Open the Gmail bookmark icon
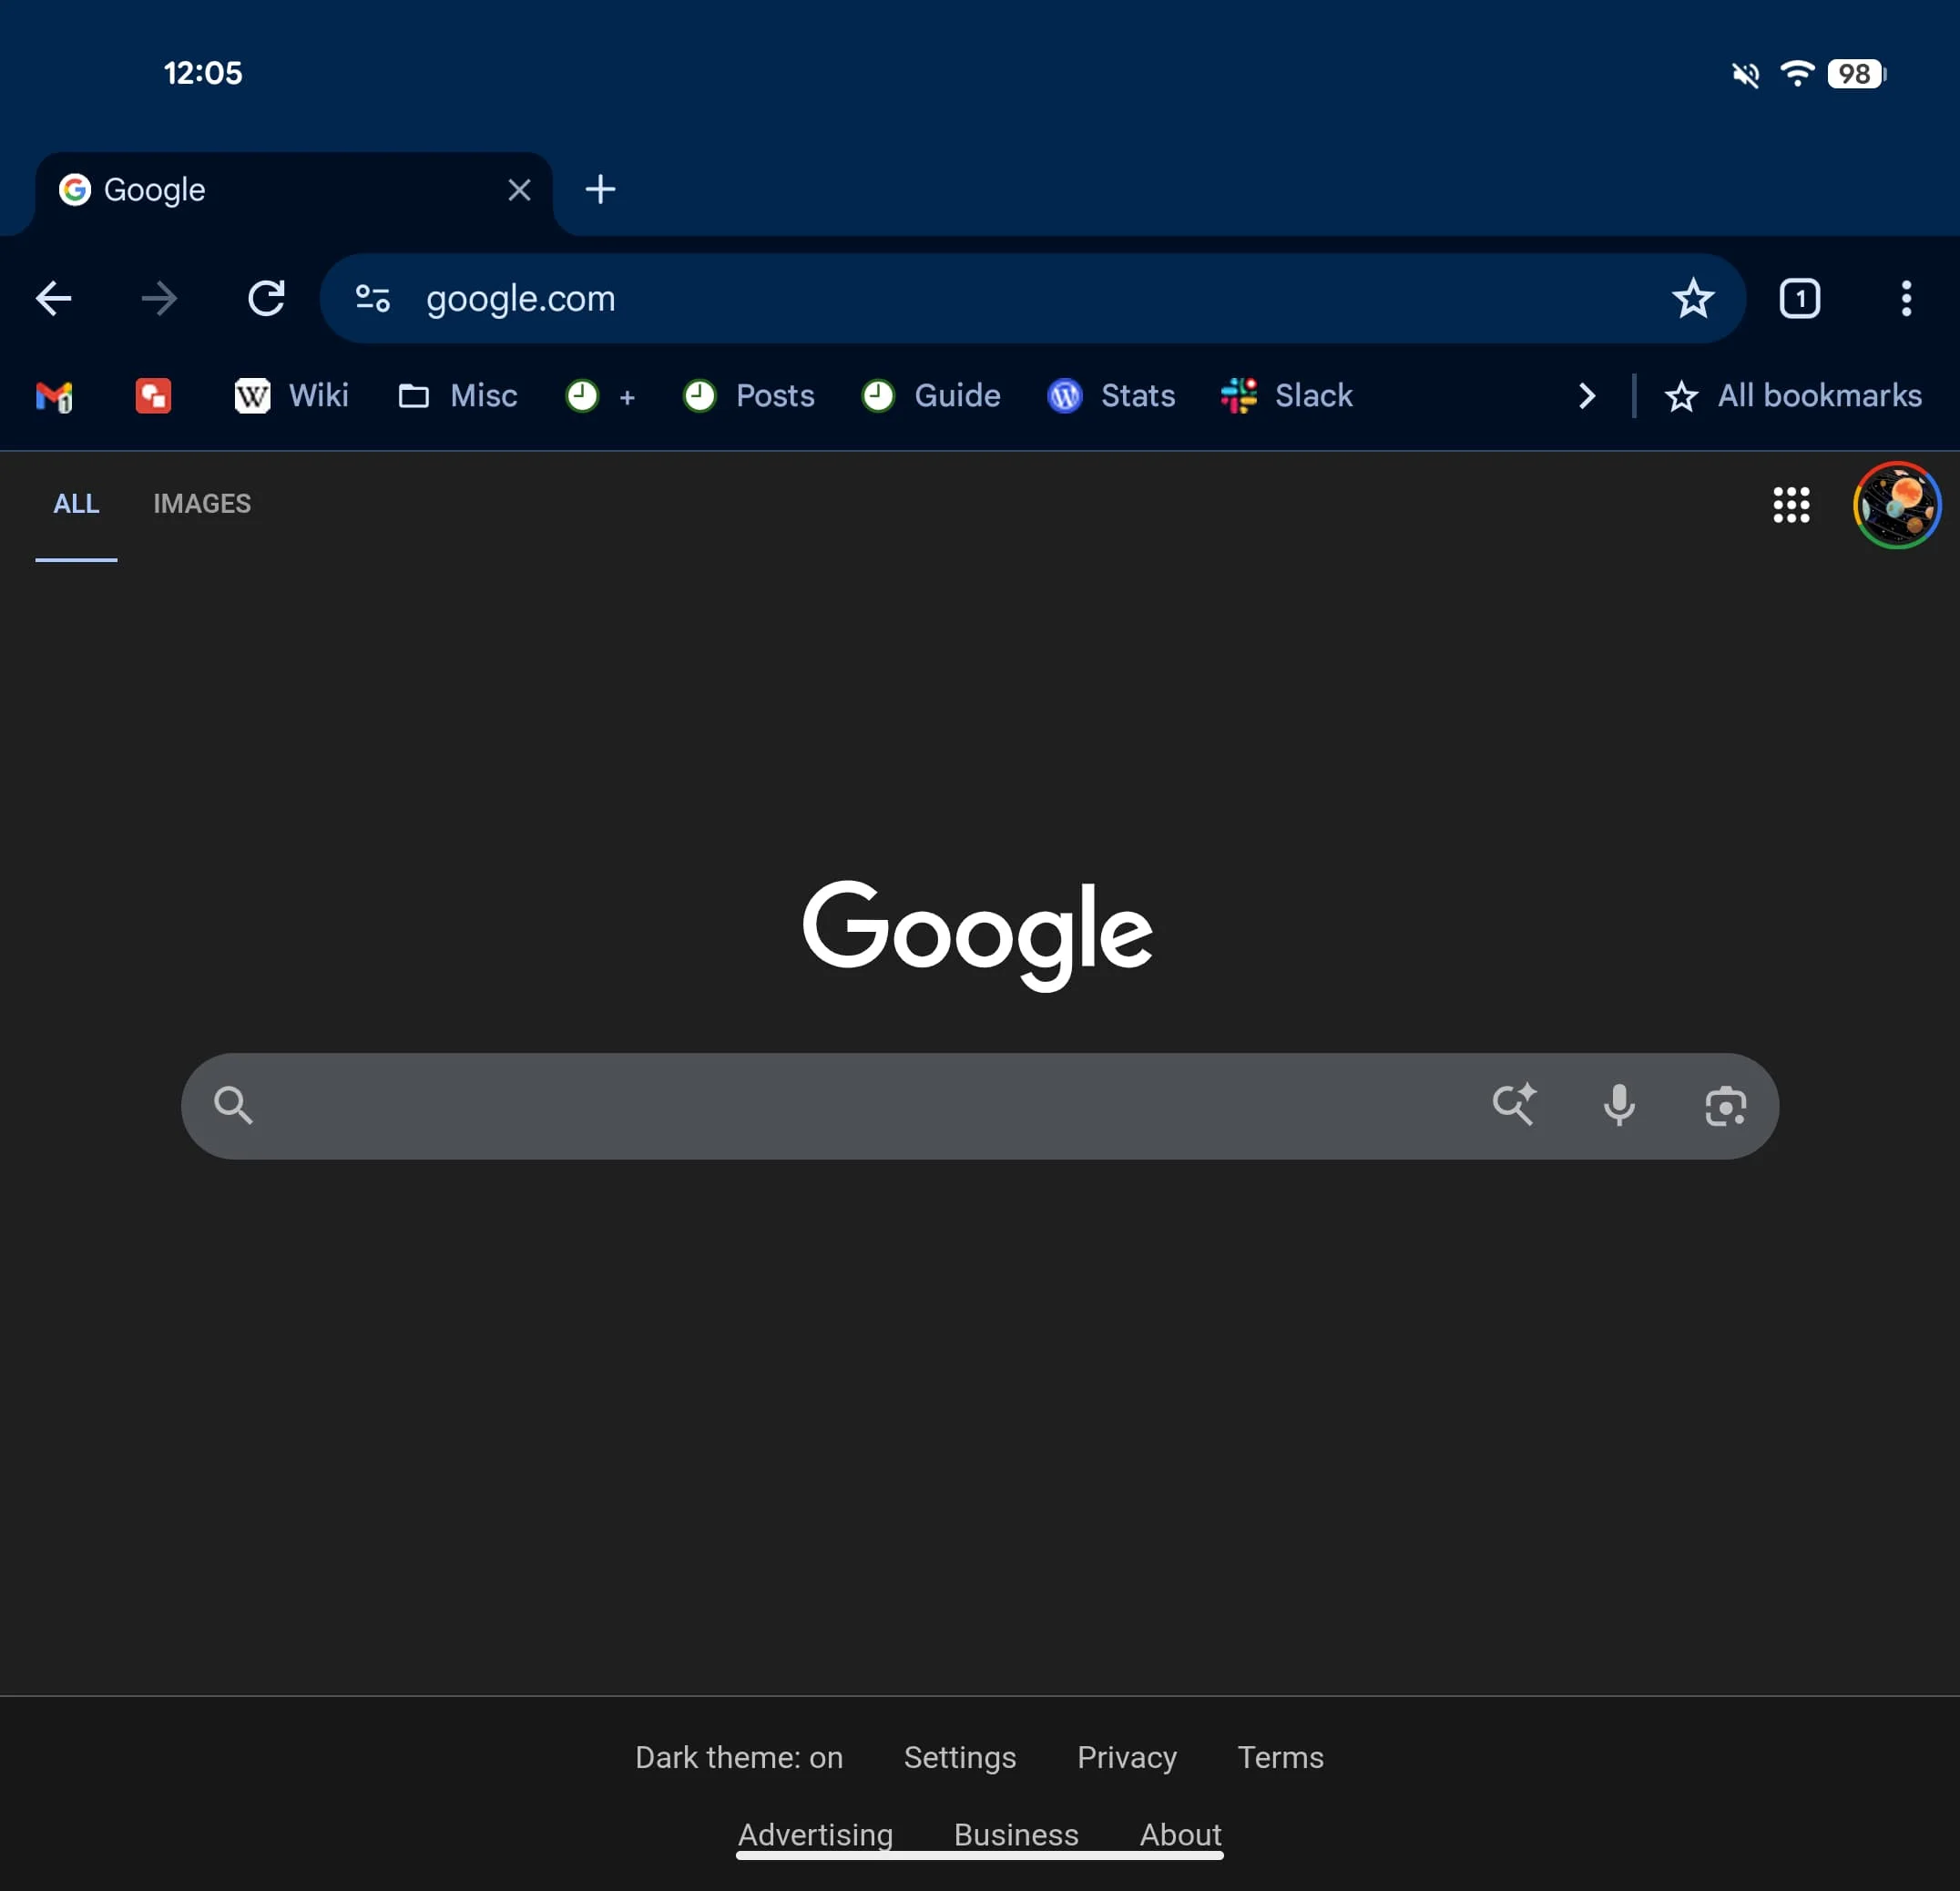The height and width of the screenshot is (1891, 1960). (x=54, y=396)
